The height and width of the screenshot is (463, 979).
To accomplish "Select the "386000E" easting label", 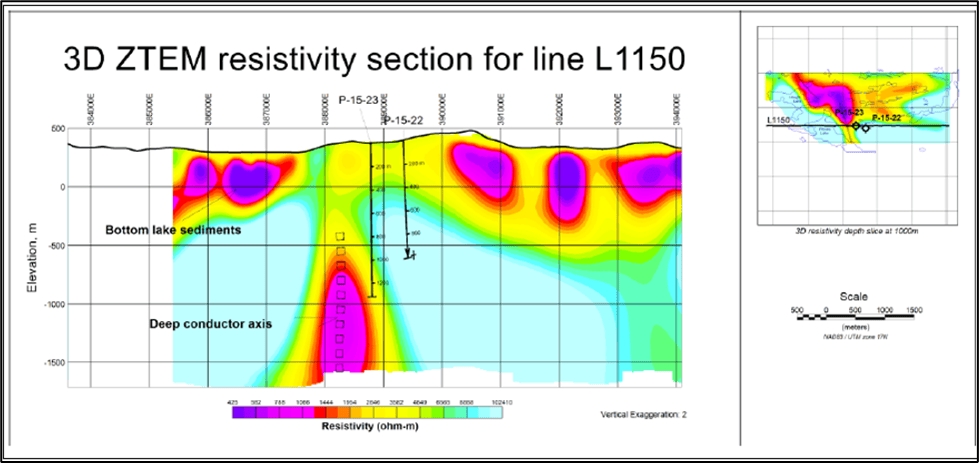I will tap(208, 110).
